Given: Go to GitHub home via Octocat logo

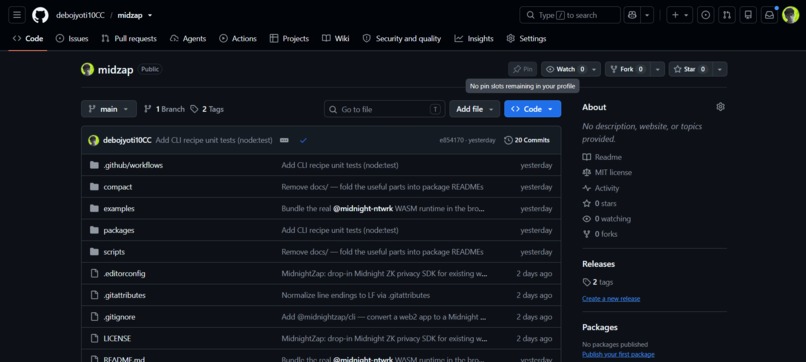Looking at the screenshot, I should 41,15.
